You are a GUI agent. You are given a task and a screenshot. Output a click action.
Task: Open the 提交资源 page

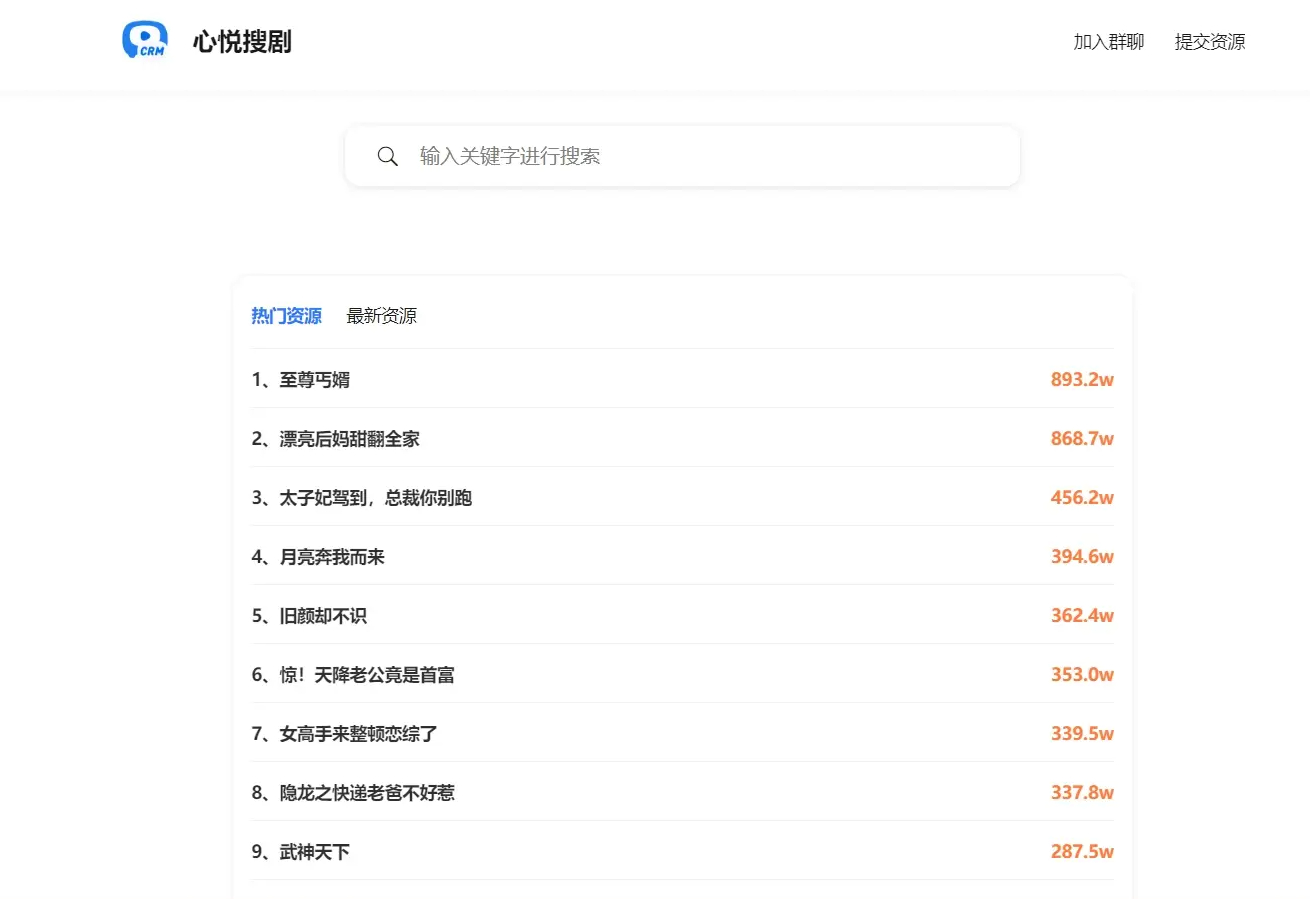pyautogui.click(x=1209, y=42)
